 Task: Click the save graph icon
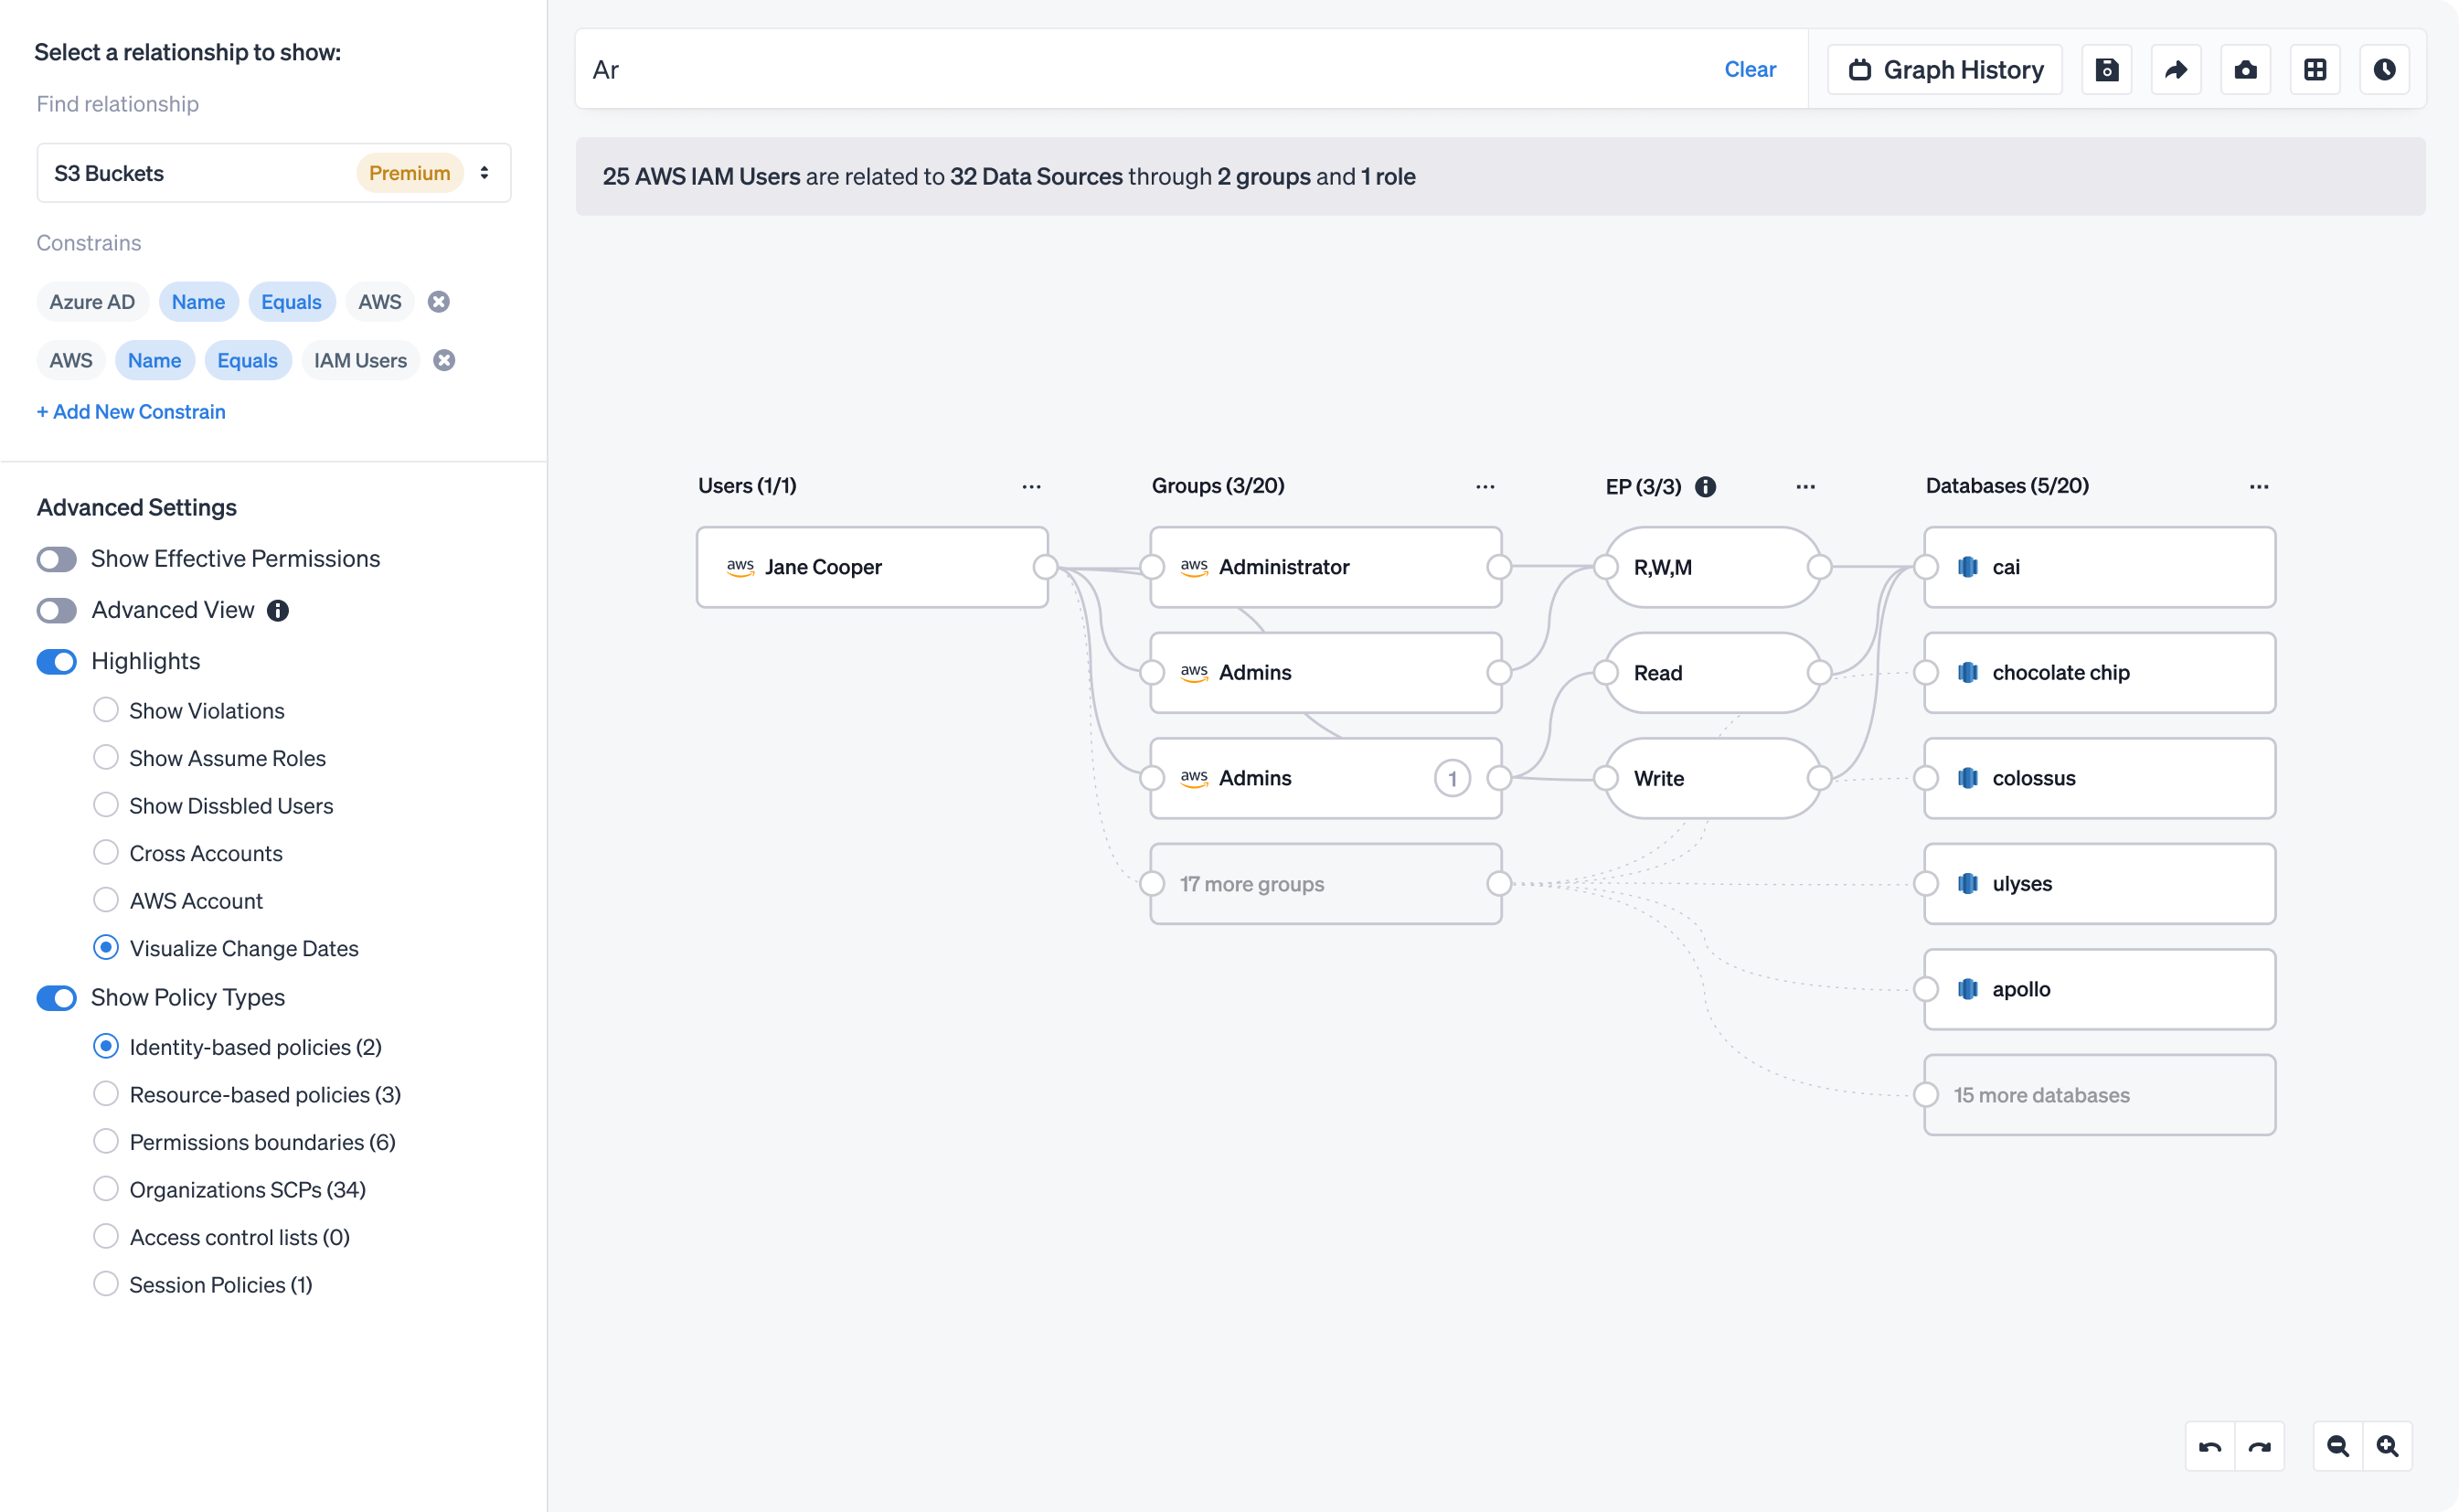(2106, 70)
